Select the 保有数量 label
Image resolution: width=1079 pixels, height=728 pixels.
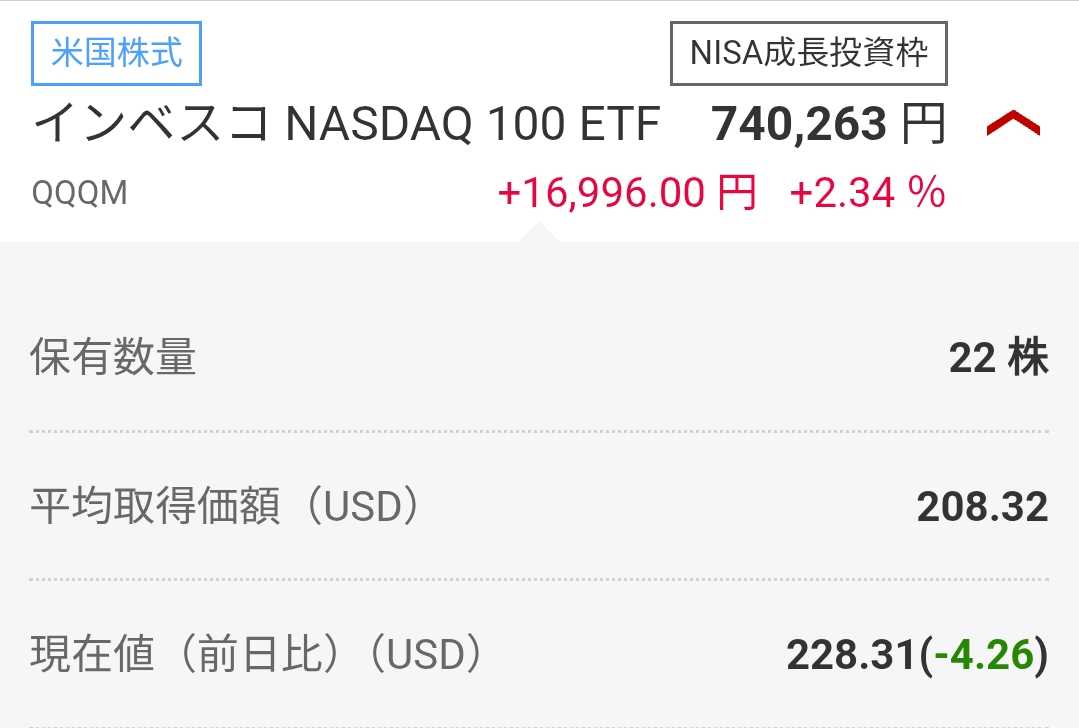coord(113,357)
